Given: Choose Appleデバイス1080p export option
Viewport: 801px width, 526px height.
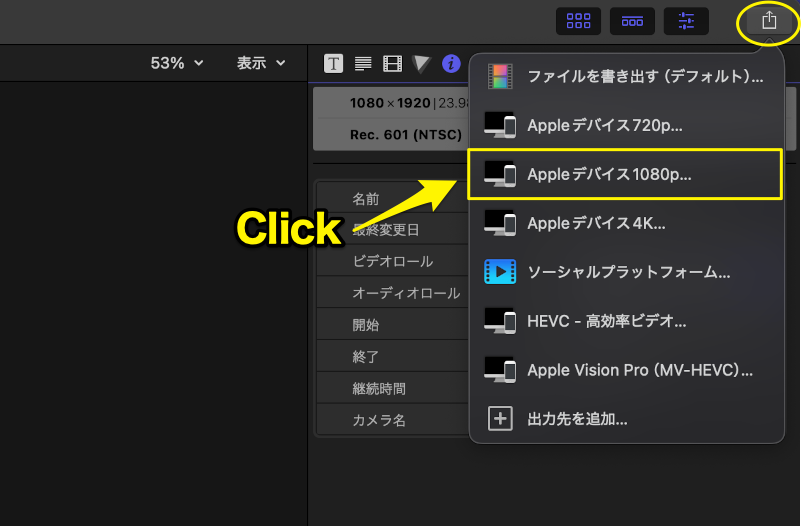Looking at the screenshot, I should pyautogui.click(x=626, y=174).
